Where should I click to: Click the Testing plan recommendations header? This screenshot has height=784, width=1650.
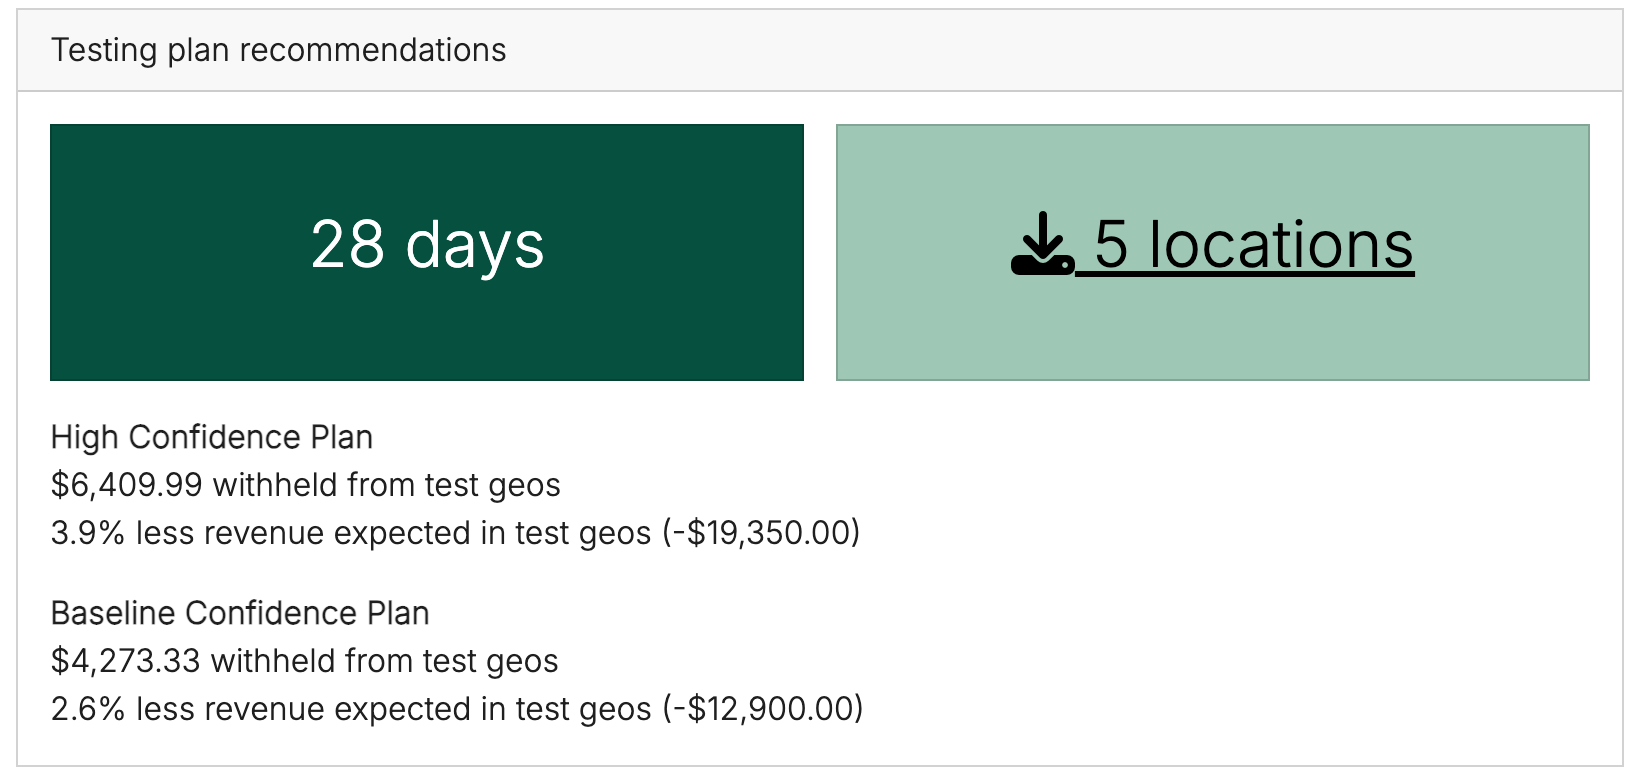[x=279, y=49]
